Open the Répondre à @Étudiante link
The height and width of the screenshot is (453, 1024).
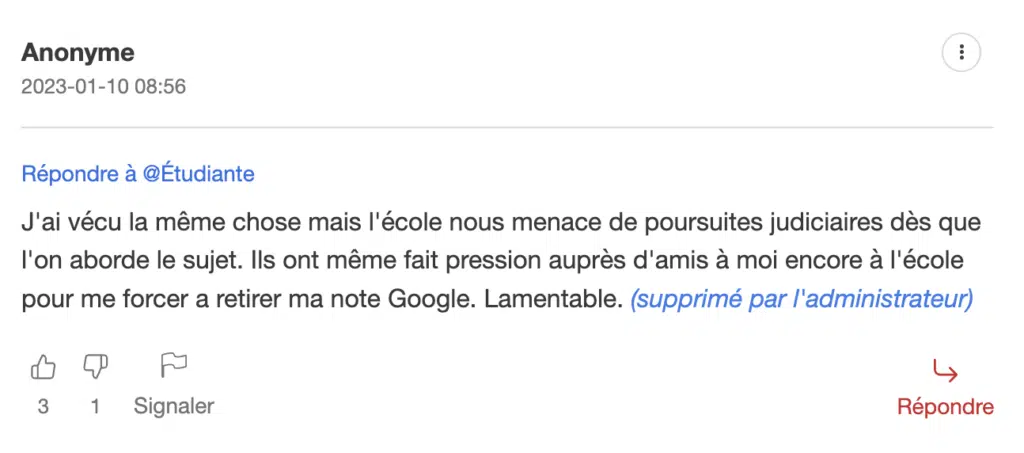tap(138, 174)
